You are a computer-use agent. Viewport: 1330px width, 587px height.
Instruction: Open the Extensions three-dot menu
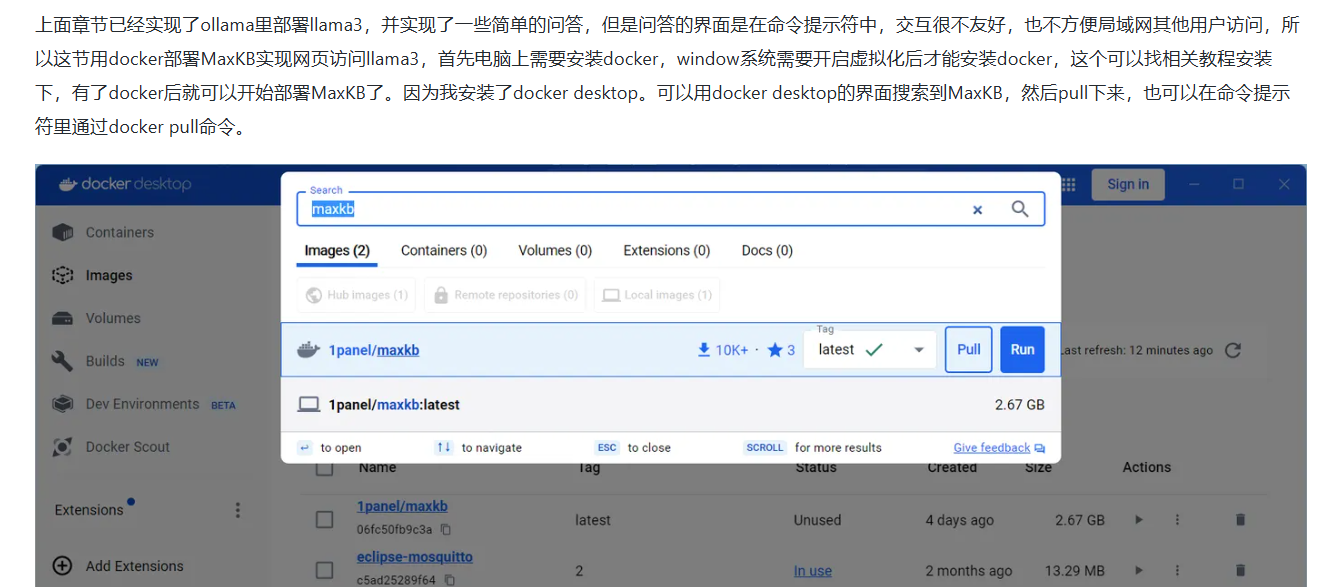[238, 510]
